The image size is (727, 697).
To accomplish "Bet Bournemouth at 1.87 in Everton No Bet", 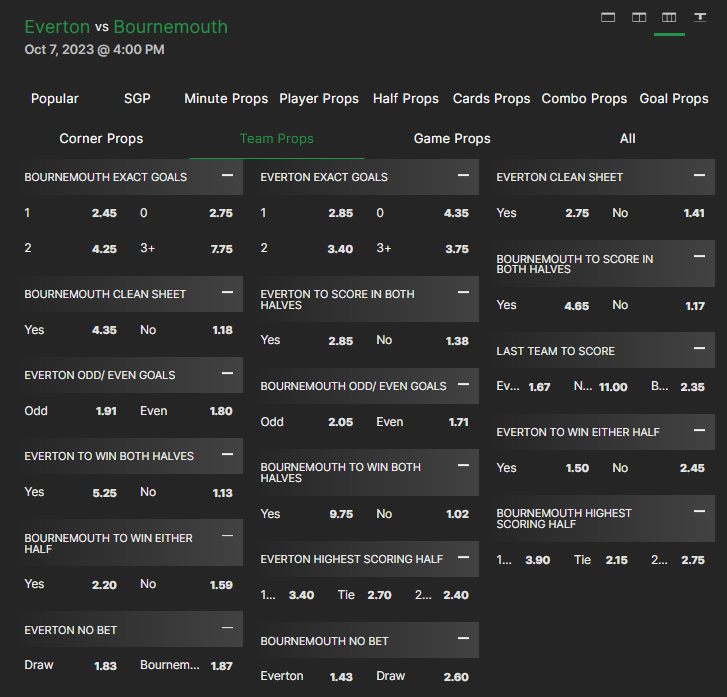I will (186, 665).
